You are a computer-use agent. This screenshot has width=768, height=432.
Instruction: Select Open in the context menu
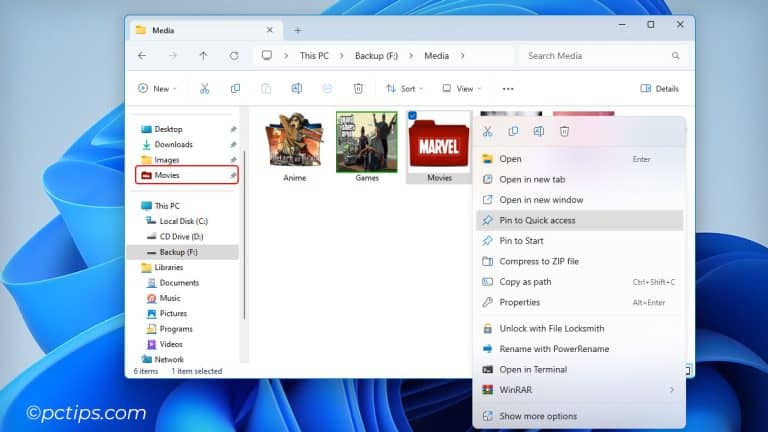pyautogui.click(x=579, y=159)
